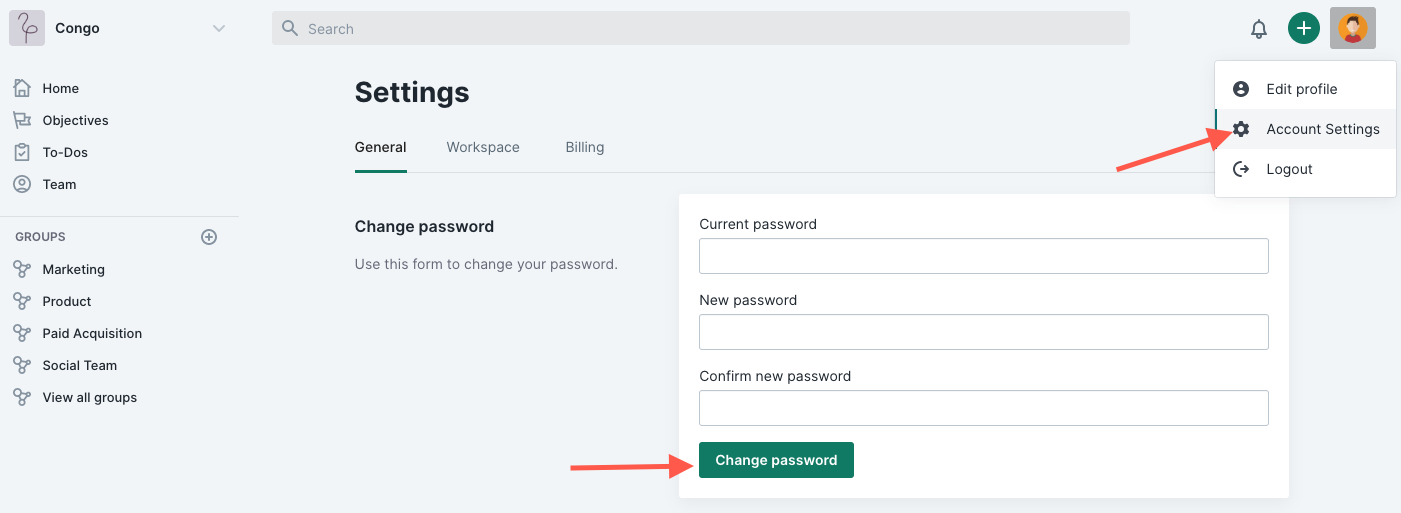Image resolution: width=1401 pixels, height=513 pixels.
Task: Open the user avatar menu
Action: click(x=1352, y=29)
